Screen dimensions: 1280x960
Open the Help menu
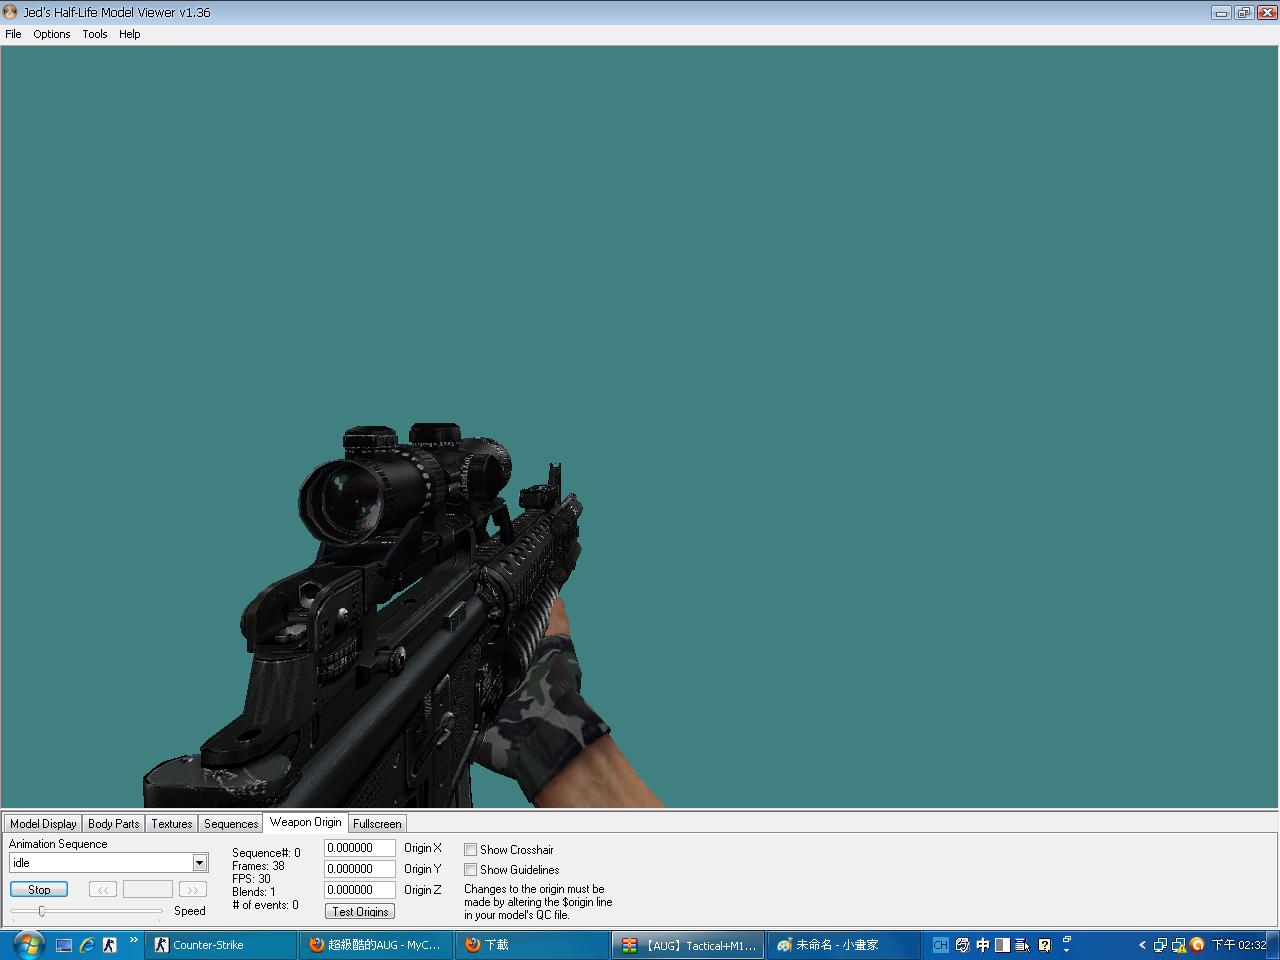[130, 34]
